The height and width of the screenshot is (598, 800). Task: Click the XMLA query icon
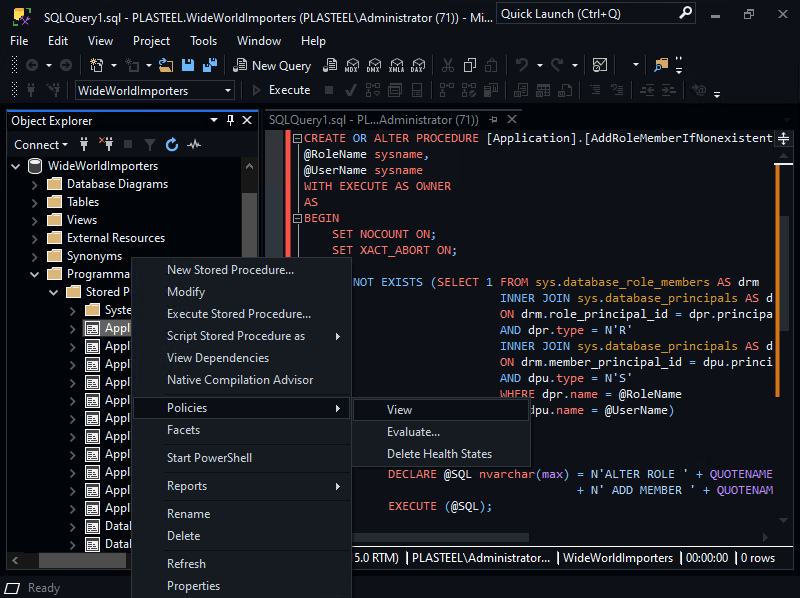point(396,65)
